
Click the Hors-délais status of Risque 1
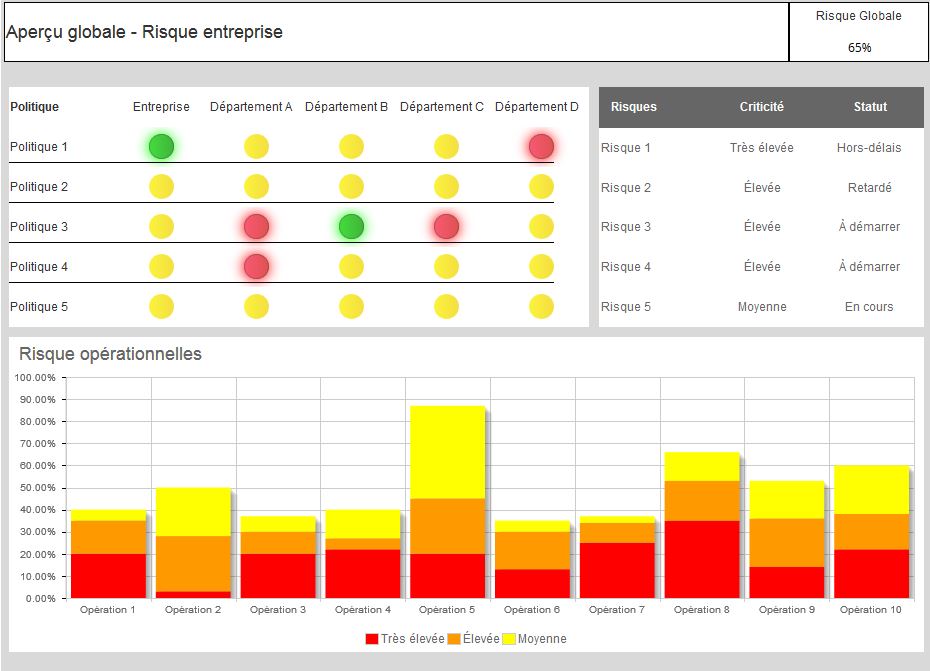pyautogui.click(x=869, y=148)
